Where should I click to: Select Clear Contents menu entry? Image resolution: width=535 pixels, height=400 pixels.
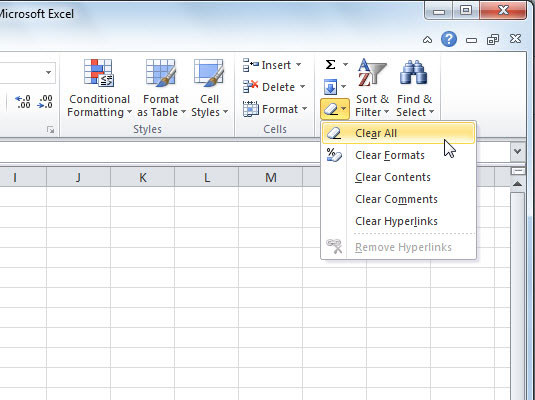click(398, 177)
